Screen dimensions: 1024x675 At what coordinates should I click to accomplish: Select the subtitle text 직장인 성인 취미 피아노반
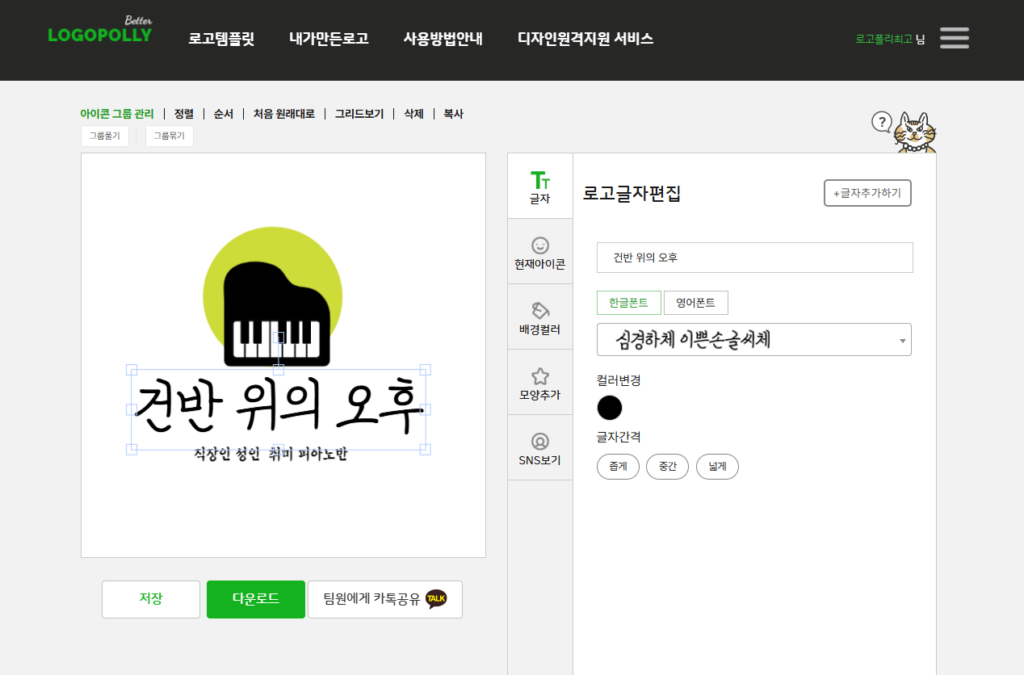click(x=270, y=454)
